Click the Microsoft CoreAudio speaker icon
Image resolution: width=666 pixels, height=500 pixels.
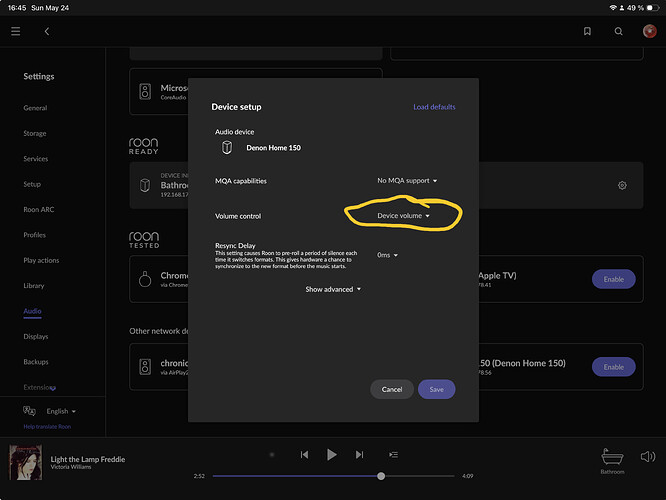[145, 91]
